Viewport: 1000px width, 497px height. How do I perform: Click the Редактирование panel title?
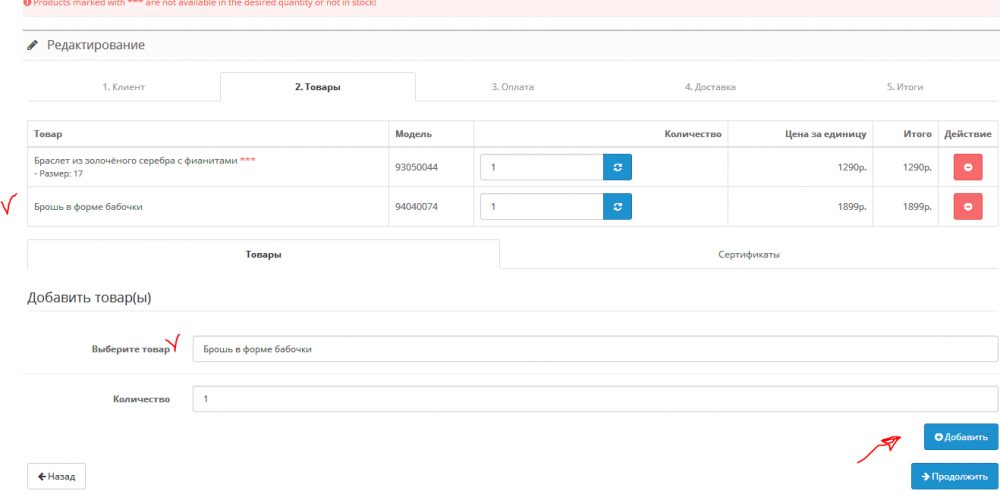pyautogui.click(x=96, y=45)
